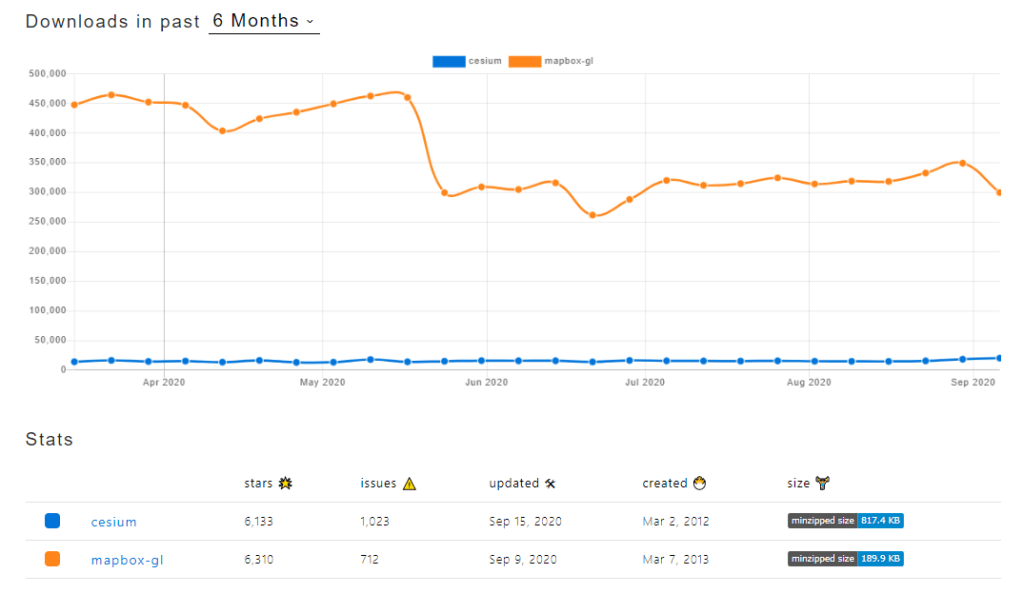Click the cesium stars count 6,133
Screen dimensions: 1024x594
(x=258, y=522)
